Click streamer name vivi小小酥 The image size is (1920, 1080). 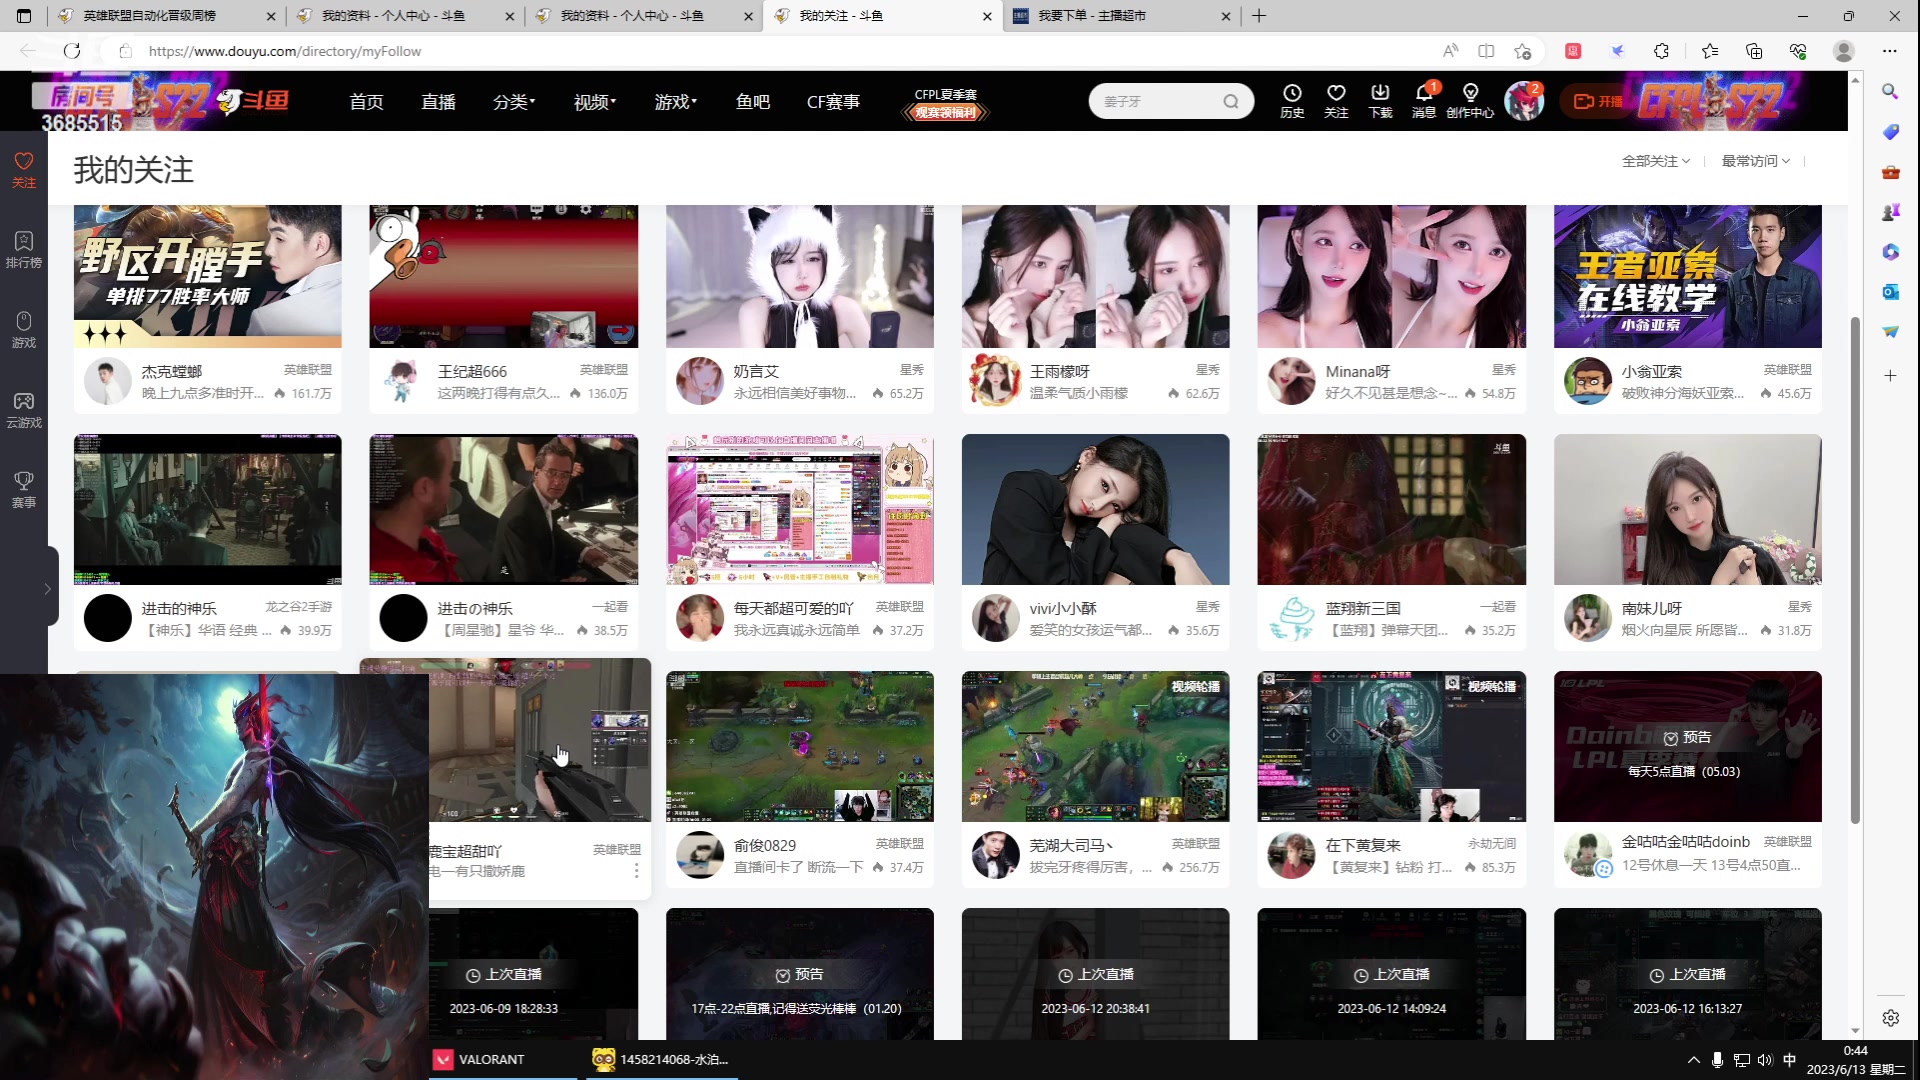[x=1063, y=608]
